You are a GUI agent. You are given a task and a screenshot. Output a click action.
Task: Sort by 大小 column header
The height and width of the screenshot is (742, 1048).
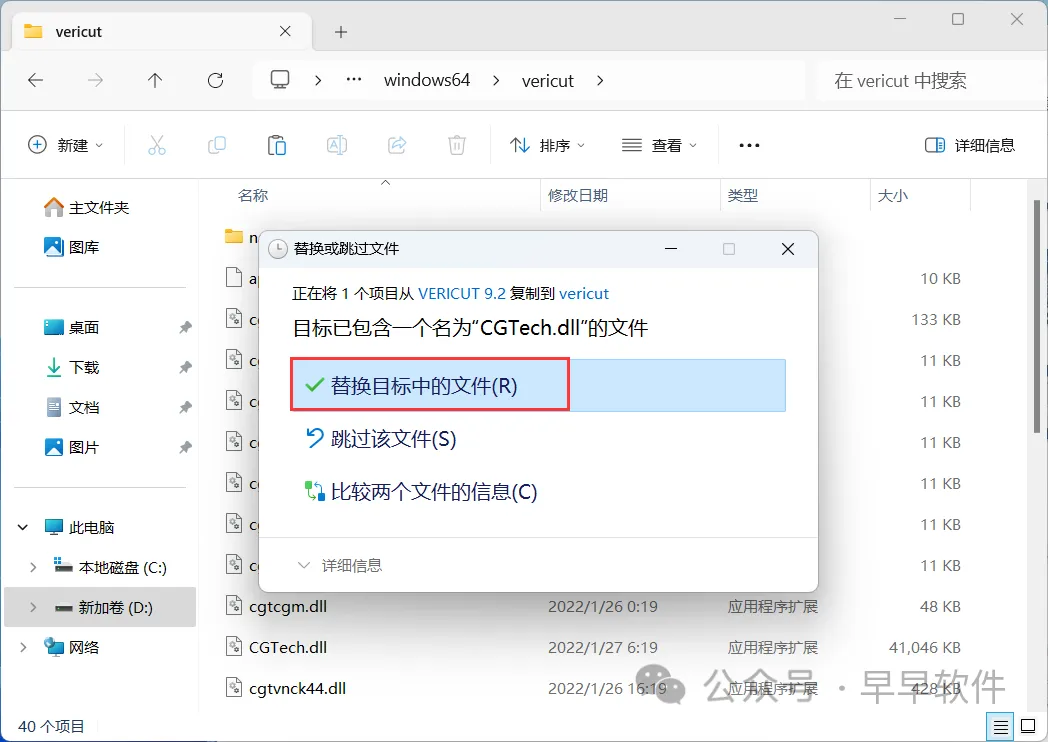[x=892, y=195]
